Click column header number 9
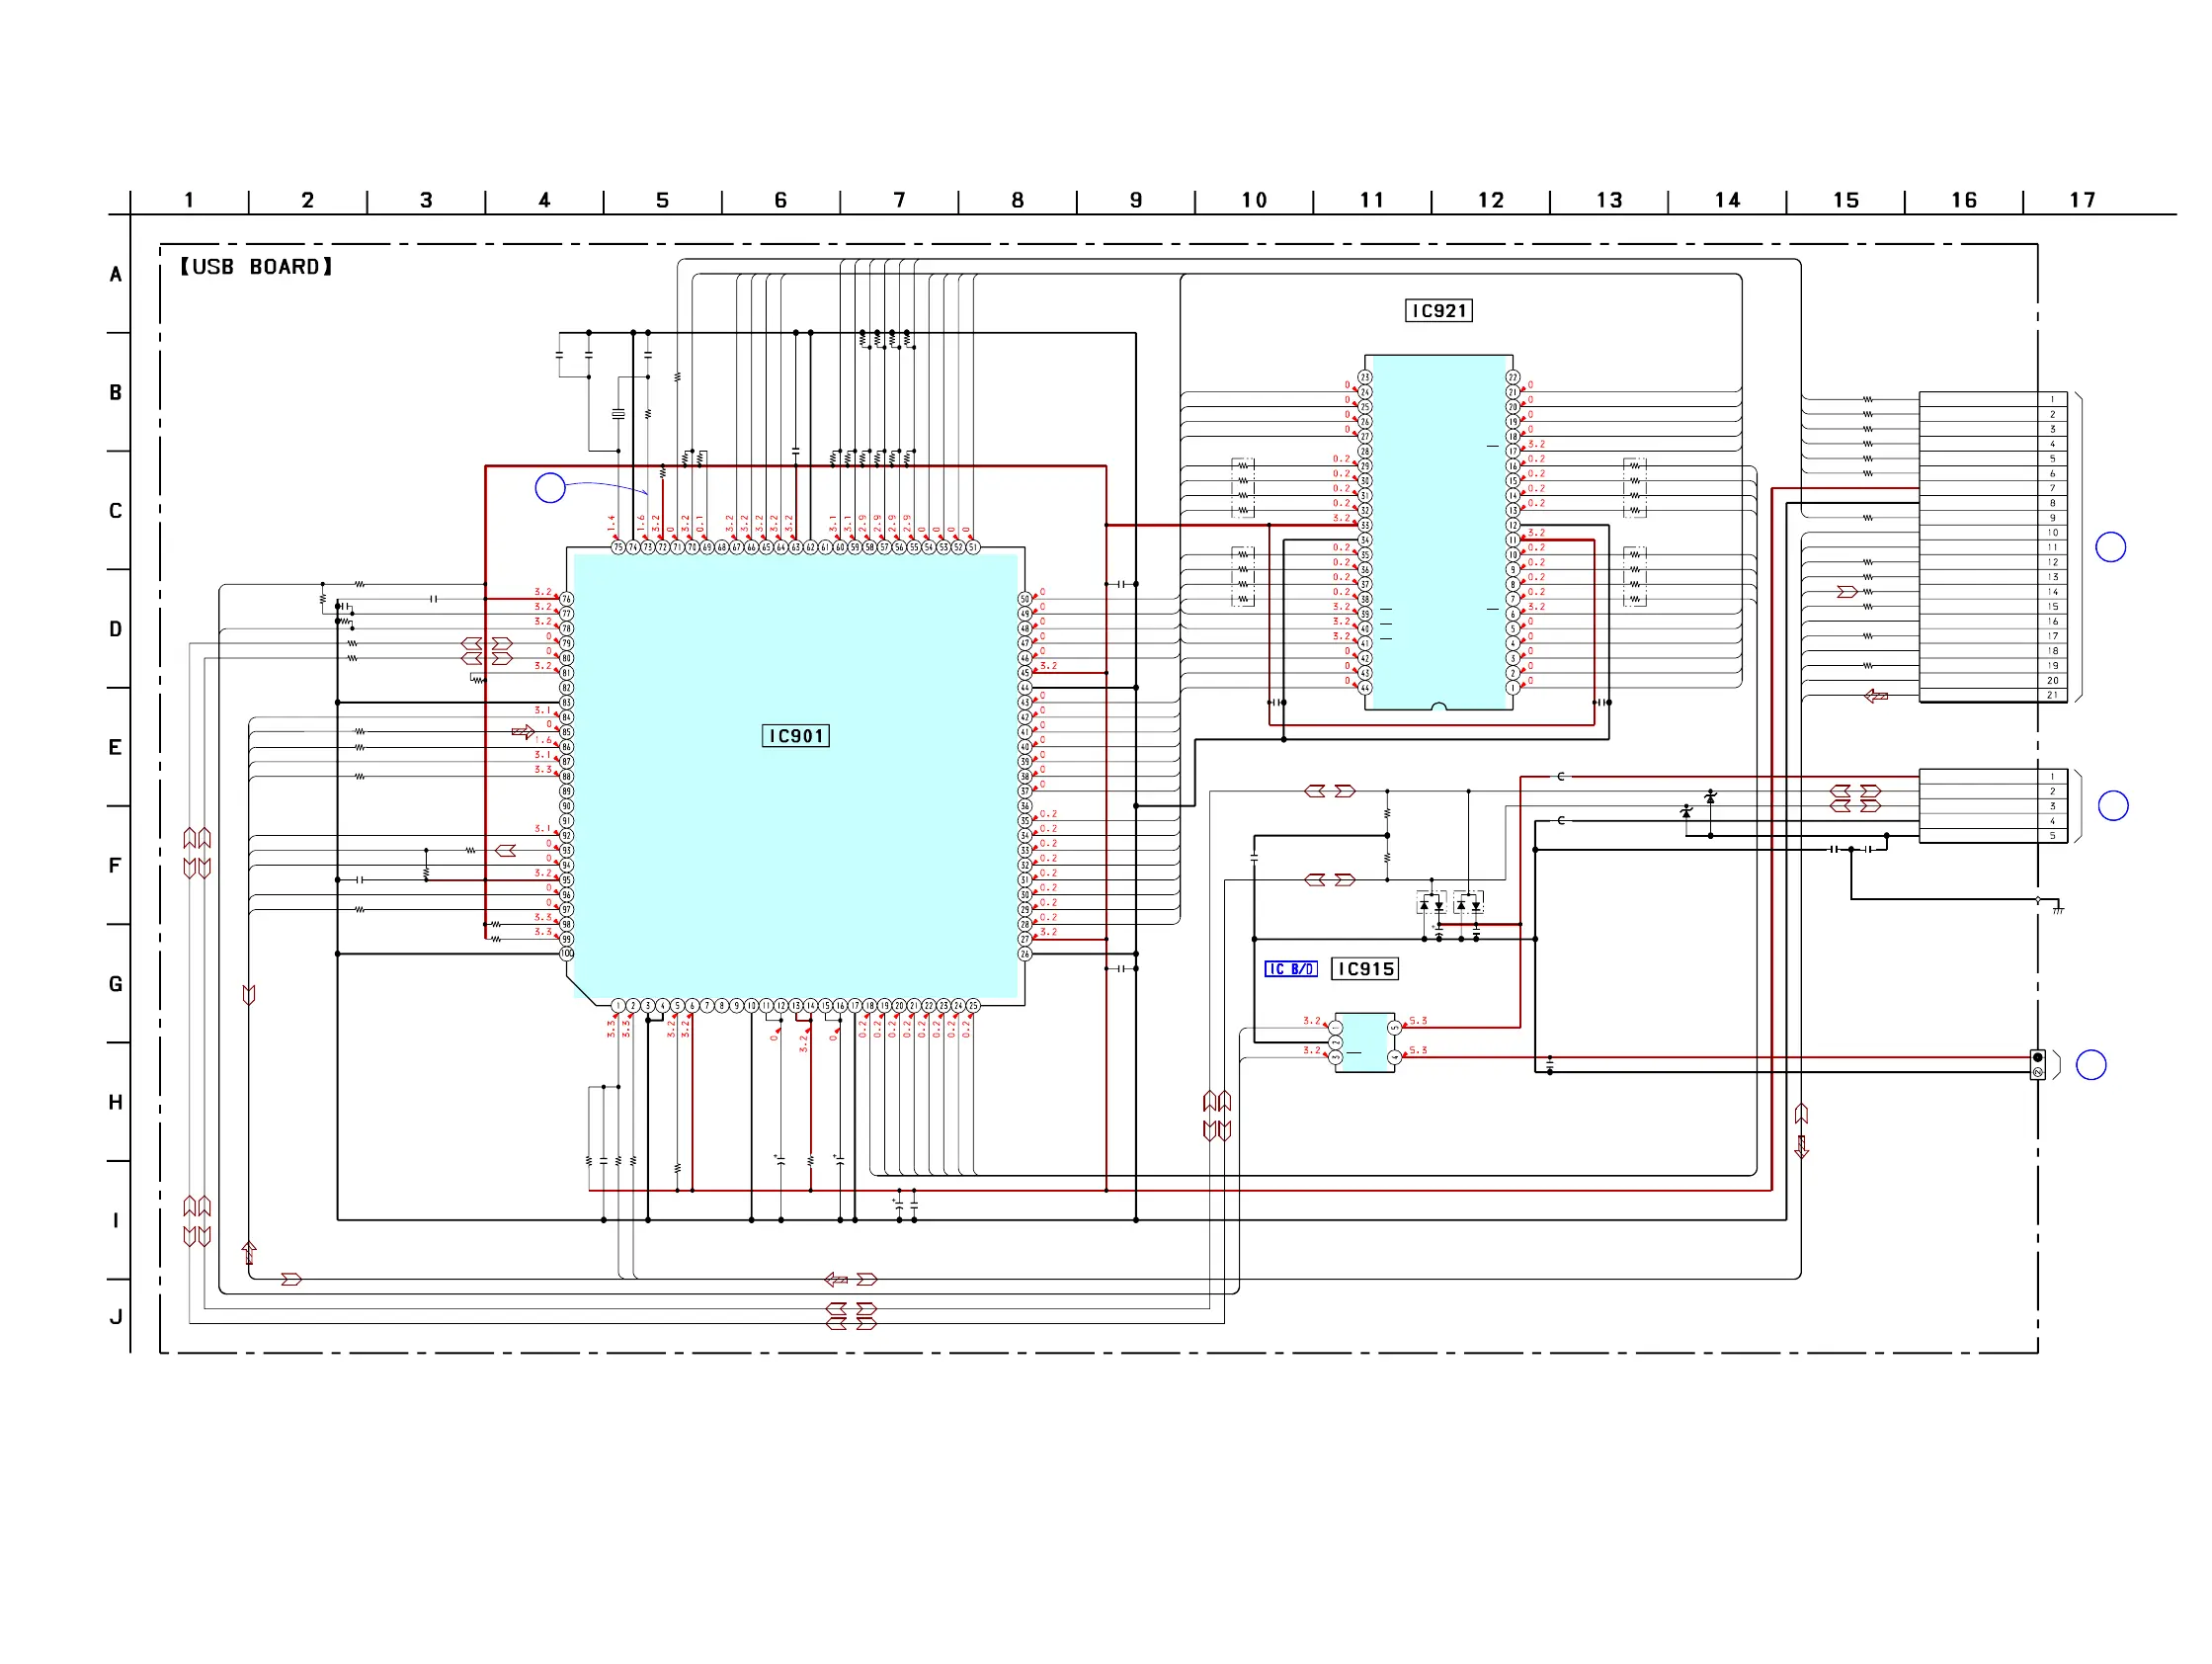2212x1664 pixels. click(x=1135, y=200)
